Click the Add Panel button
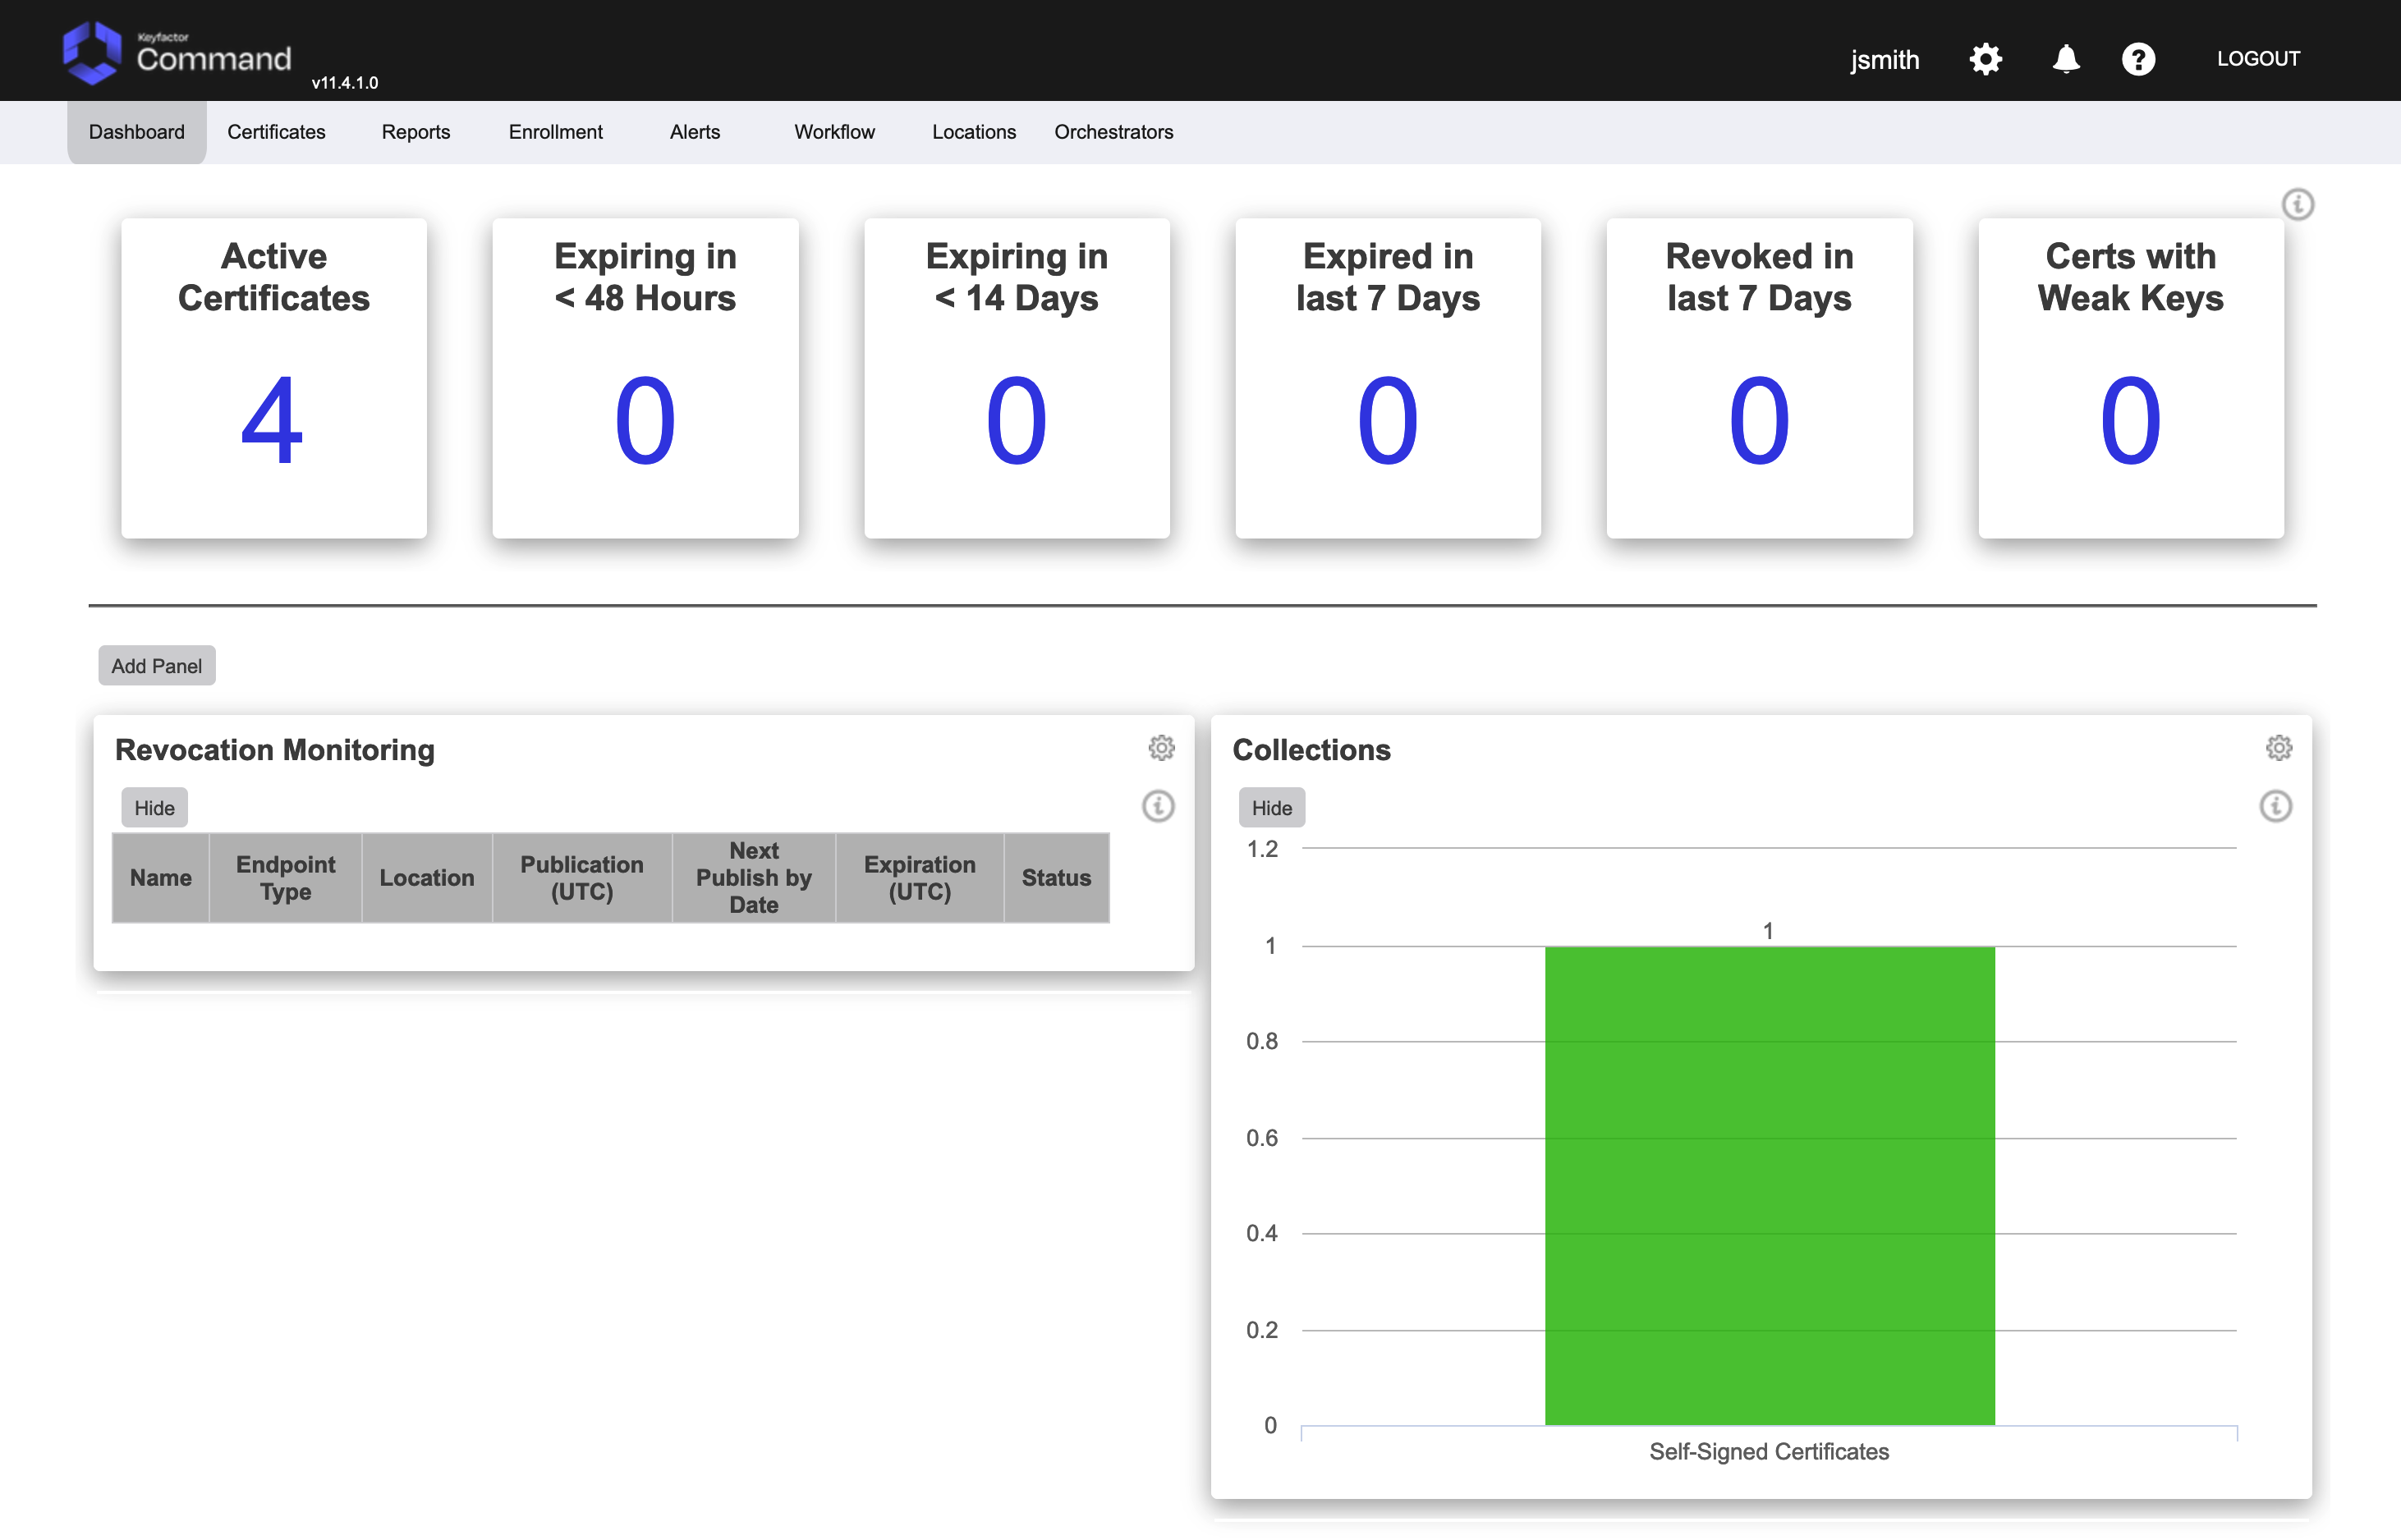 pyautogui.click(x=157, y=666)
